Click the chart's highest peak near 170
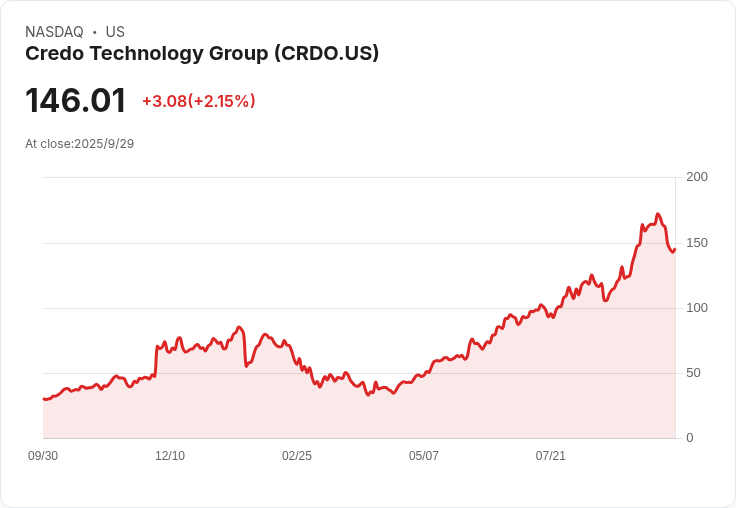Viewport: 736px width, 508px height. click(x=658, y=214)
